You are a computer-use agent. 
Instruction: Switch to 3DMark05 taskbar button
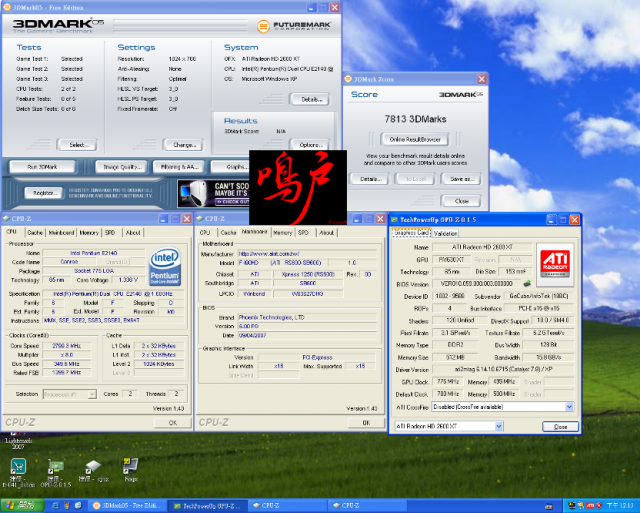pos(128,505)
